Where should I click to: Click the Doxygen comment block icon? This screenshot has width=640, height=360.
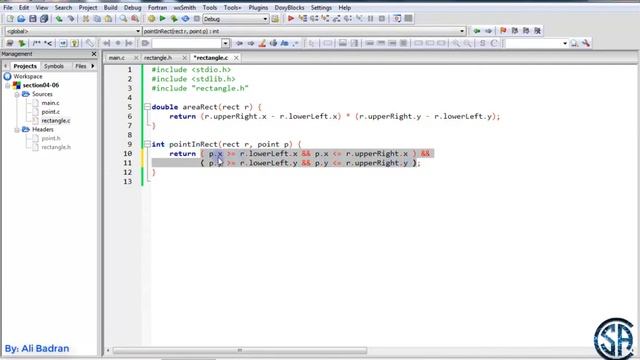tap(37, 43)
